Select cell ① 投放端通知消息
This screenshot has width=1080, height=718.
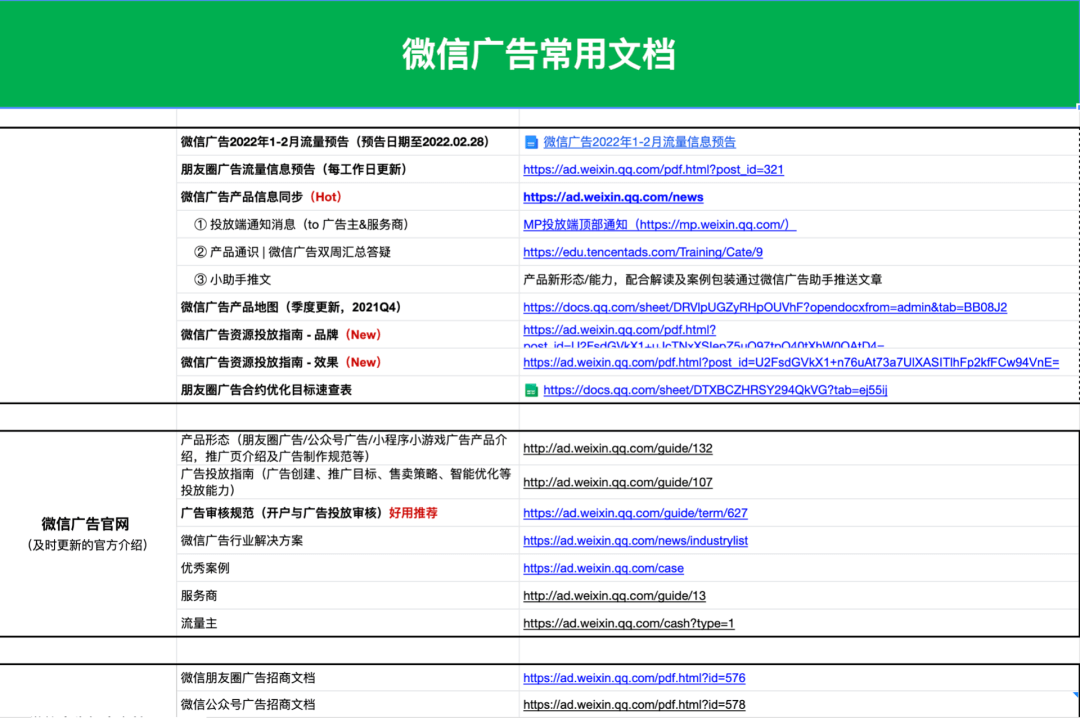[x=348, y=225]
